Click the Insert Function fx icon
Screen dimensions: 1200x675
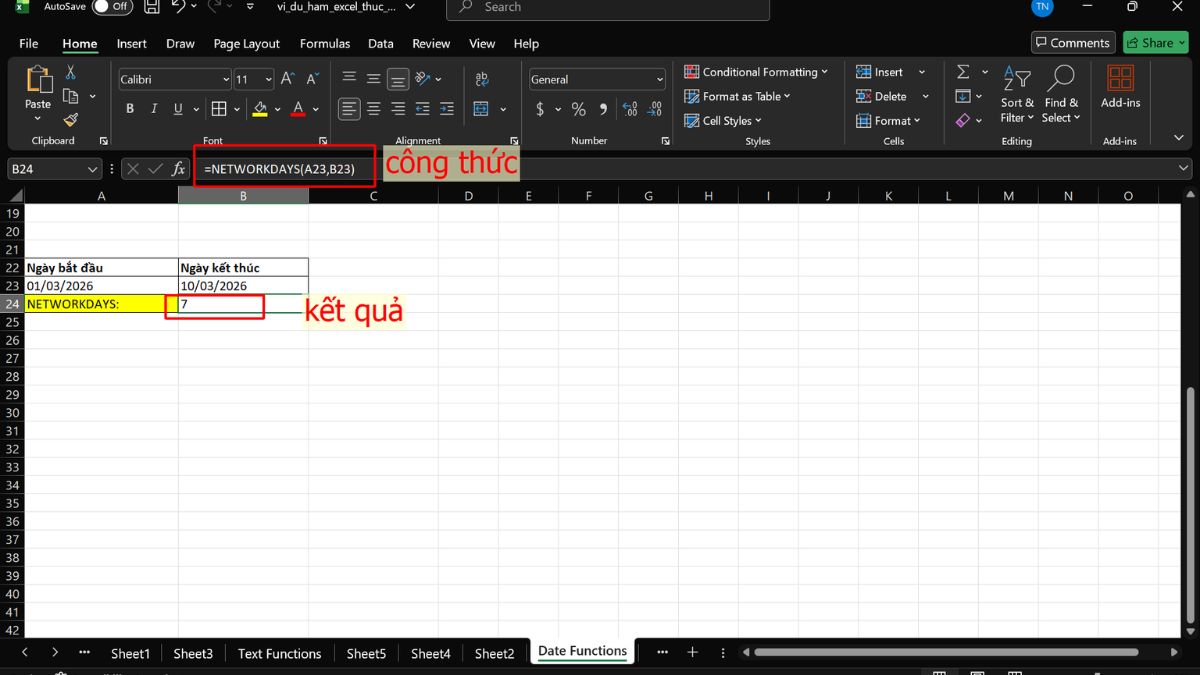coord(178,169)
